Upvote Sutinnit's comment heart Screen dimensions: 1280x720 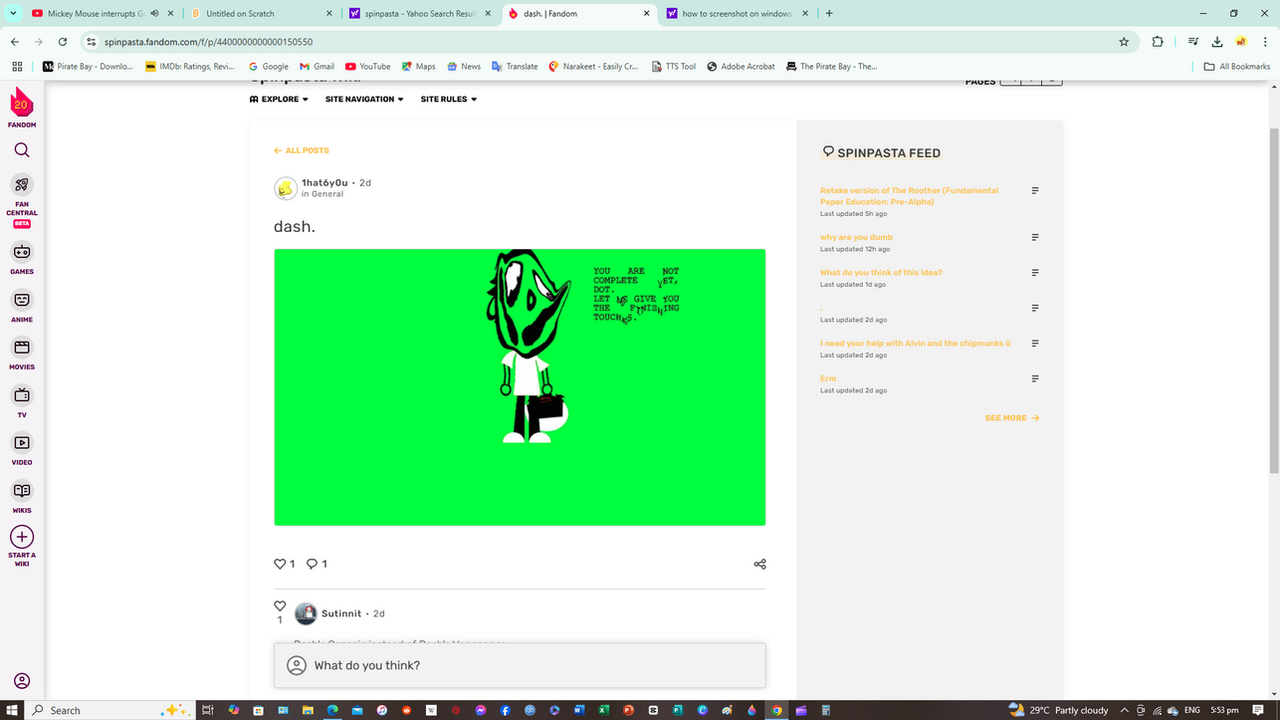(x=280, y=606)
